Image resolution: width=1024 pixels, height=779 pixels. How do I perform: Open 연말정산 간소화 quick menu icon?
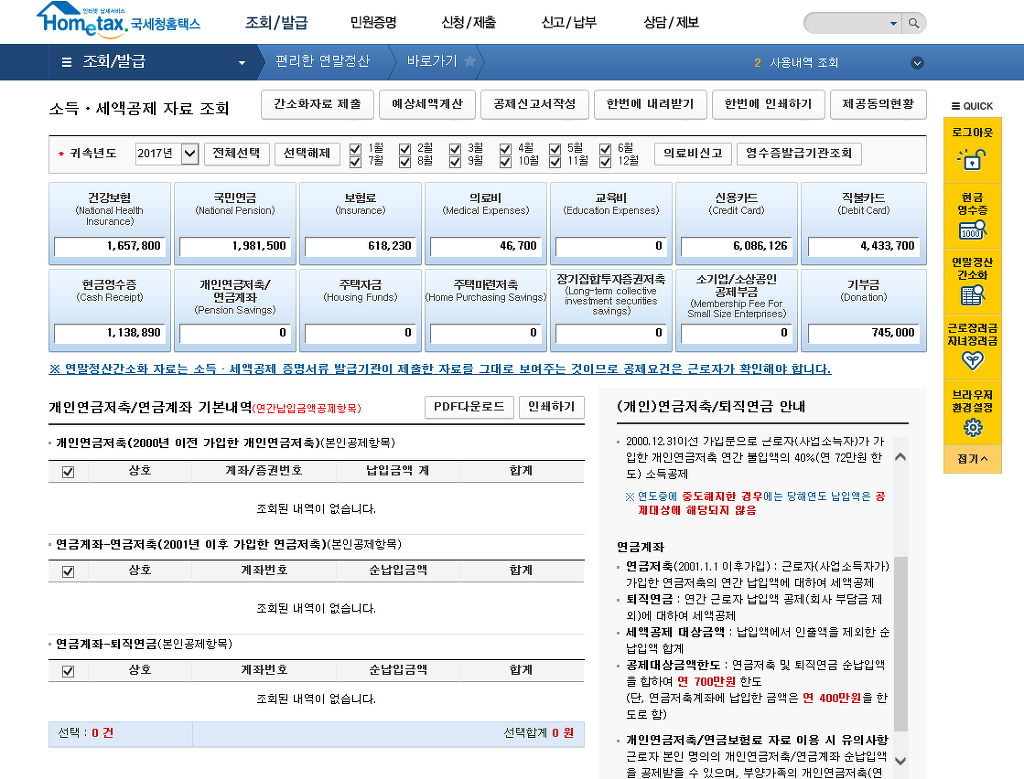click(x=972, y=294)
